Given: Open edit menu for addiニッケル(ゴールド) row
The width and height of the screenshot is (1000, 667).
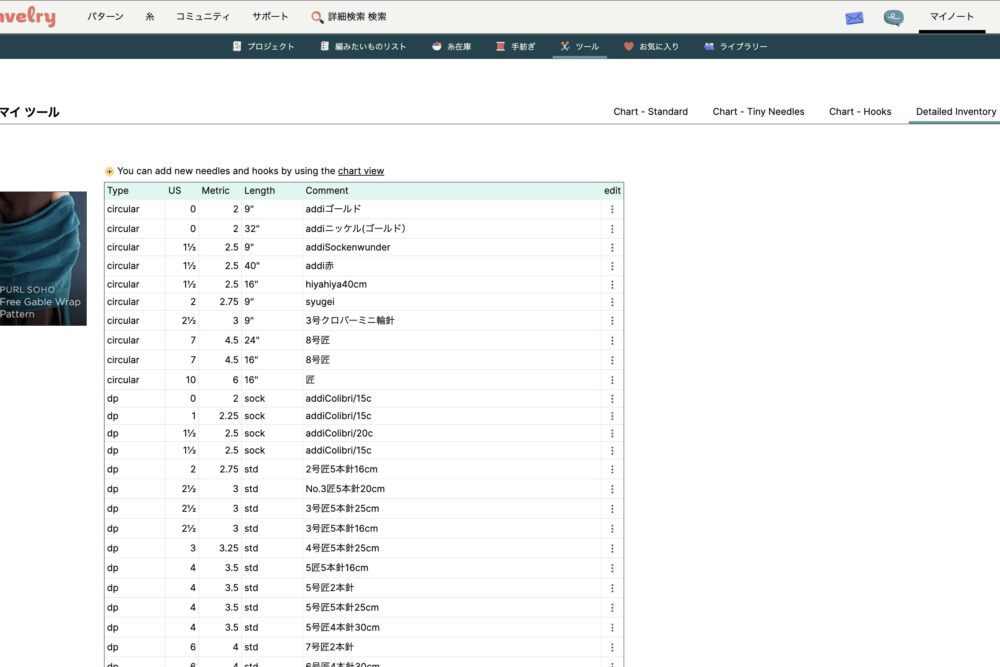Looking at the screenshot, I should [612, 229].
